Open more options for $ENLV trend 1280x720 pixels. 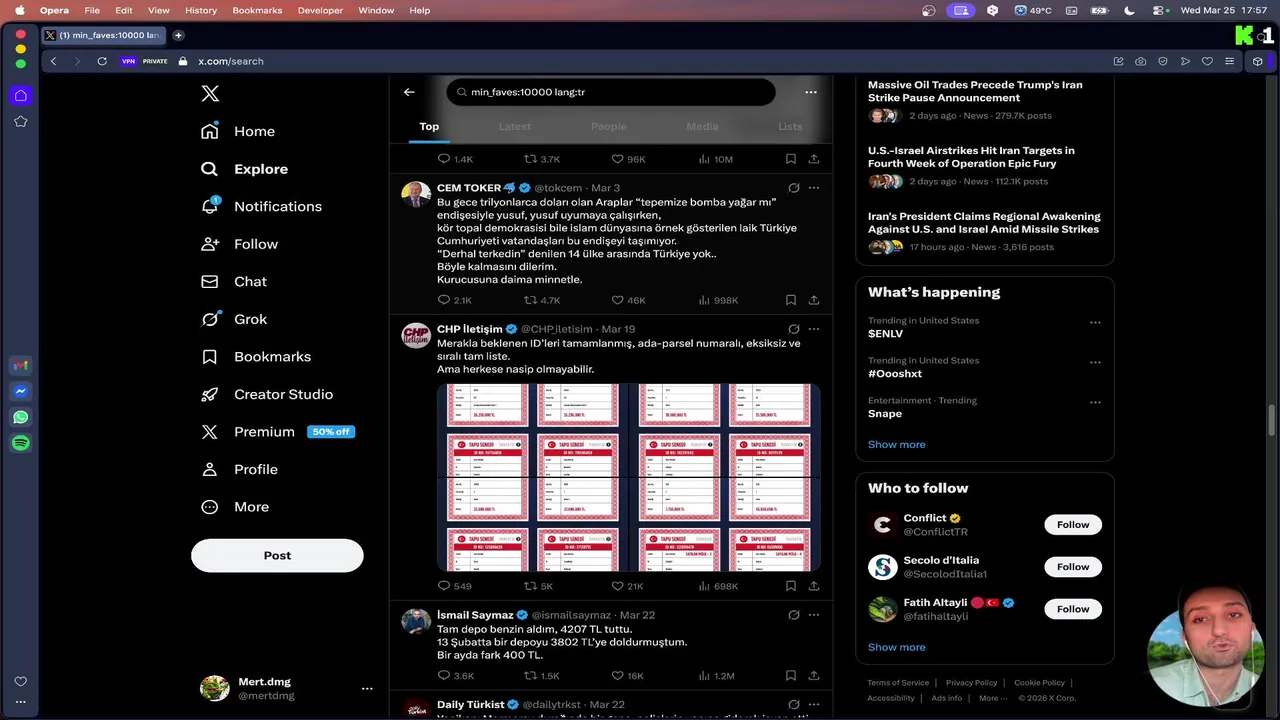point(1095,323)
